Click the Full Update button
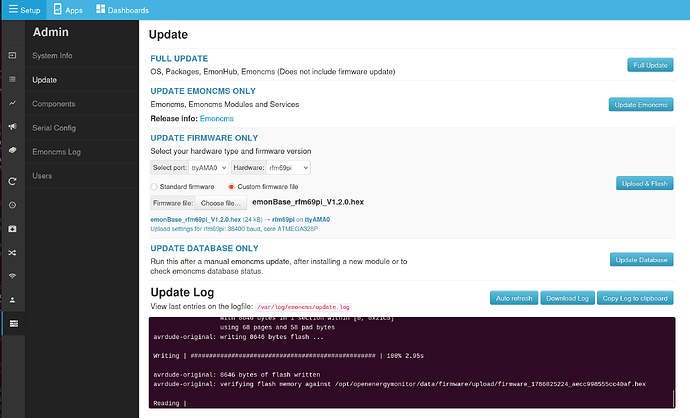 [x=650, y=65]
